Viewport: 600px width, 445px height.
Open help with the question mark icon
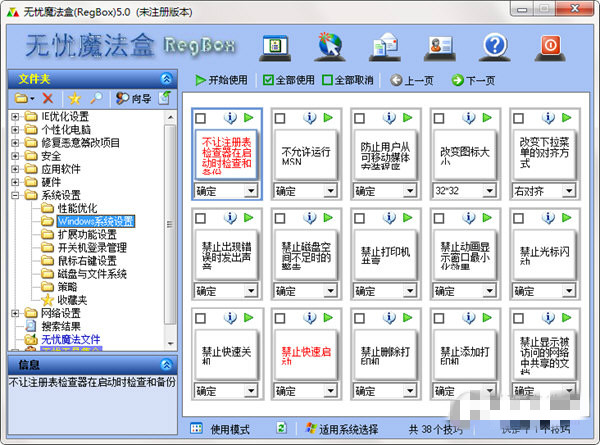click(495, 47)
